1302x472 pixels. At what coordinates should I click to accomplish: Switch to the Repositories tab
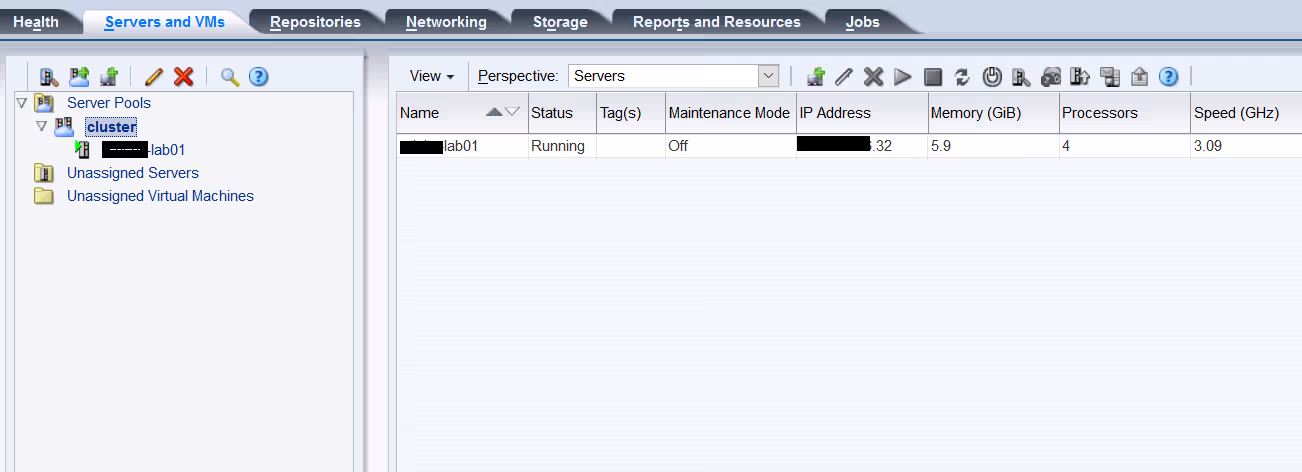coord(315,22)
